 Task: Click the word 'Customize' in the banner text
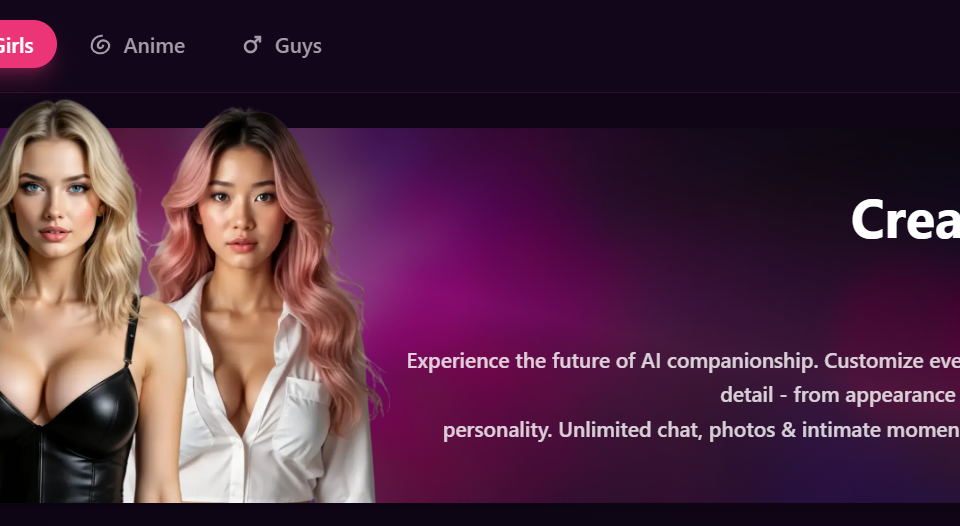(870, 361)
